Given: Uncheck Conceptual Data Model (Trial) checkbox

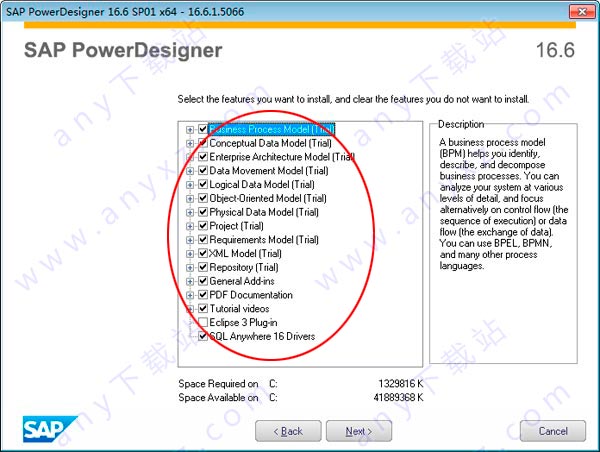Looking at the screenshot, I should pyautogui.click(x=203, y=143).
